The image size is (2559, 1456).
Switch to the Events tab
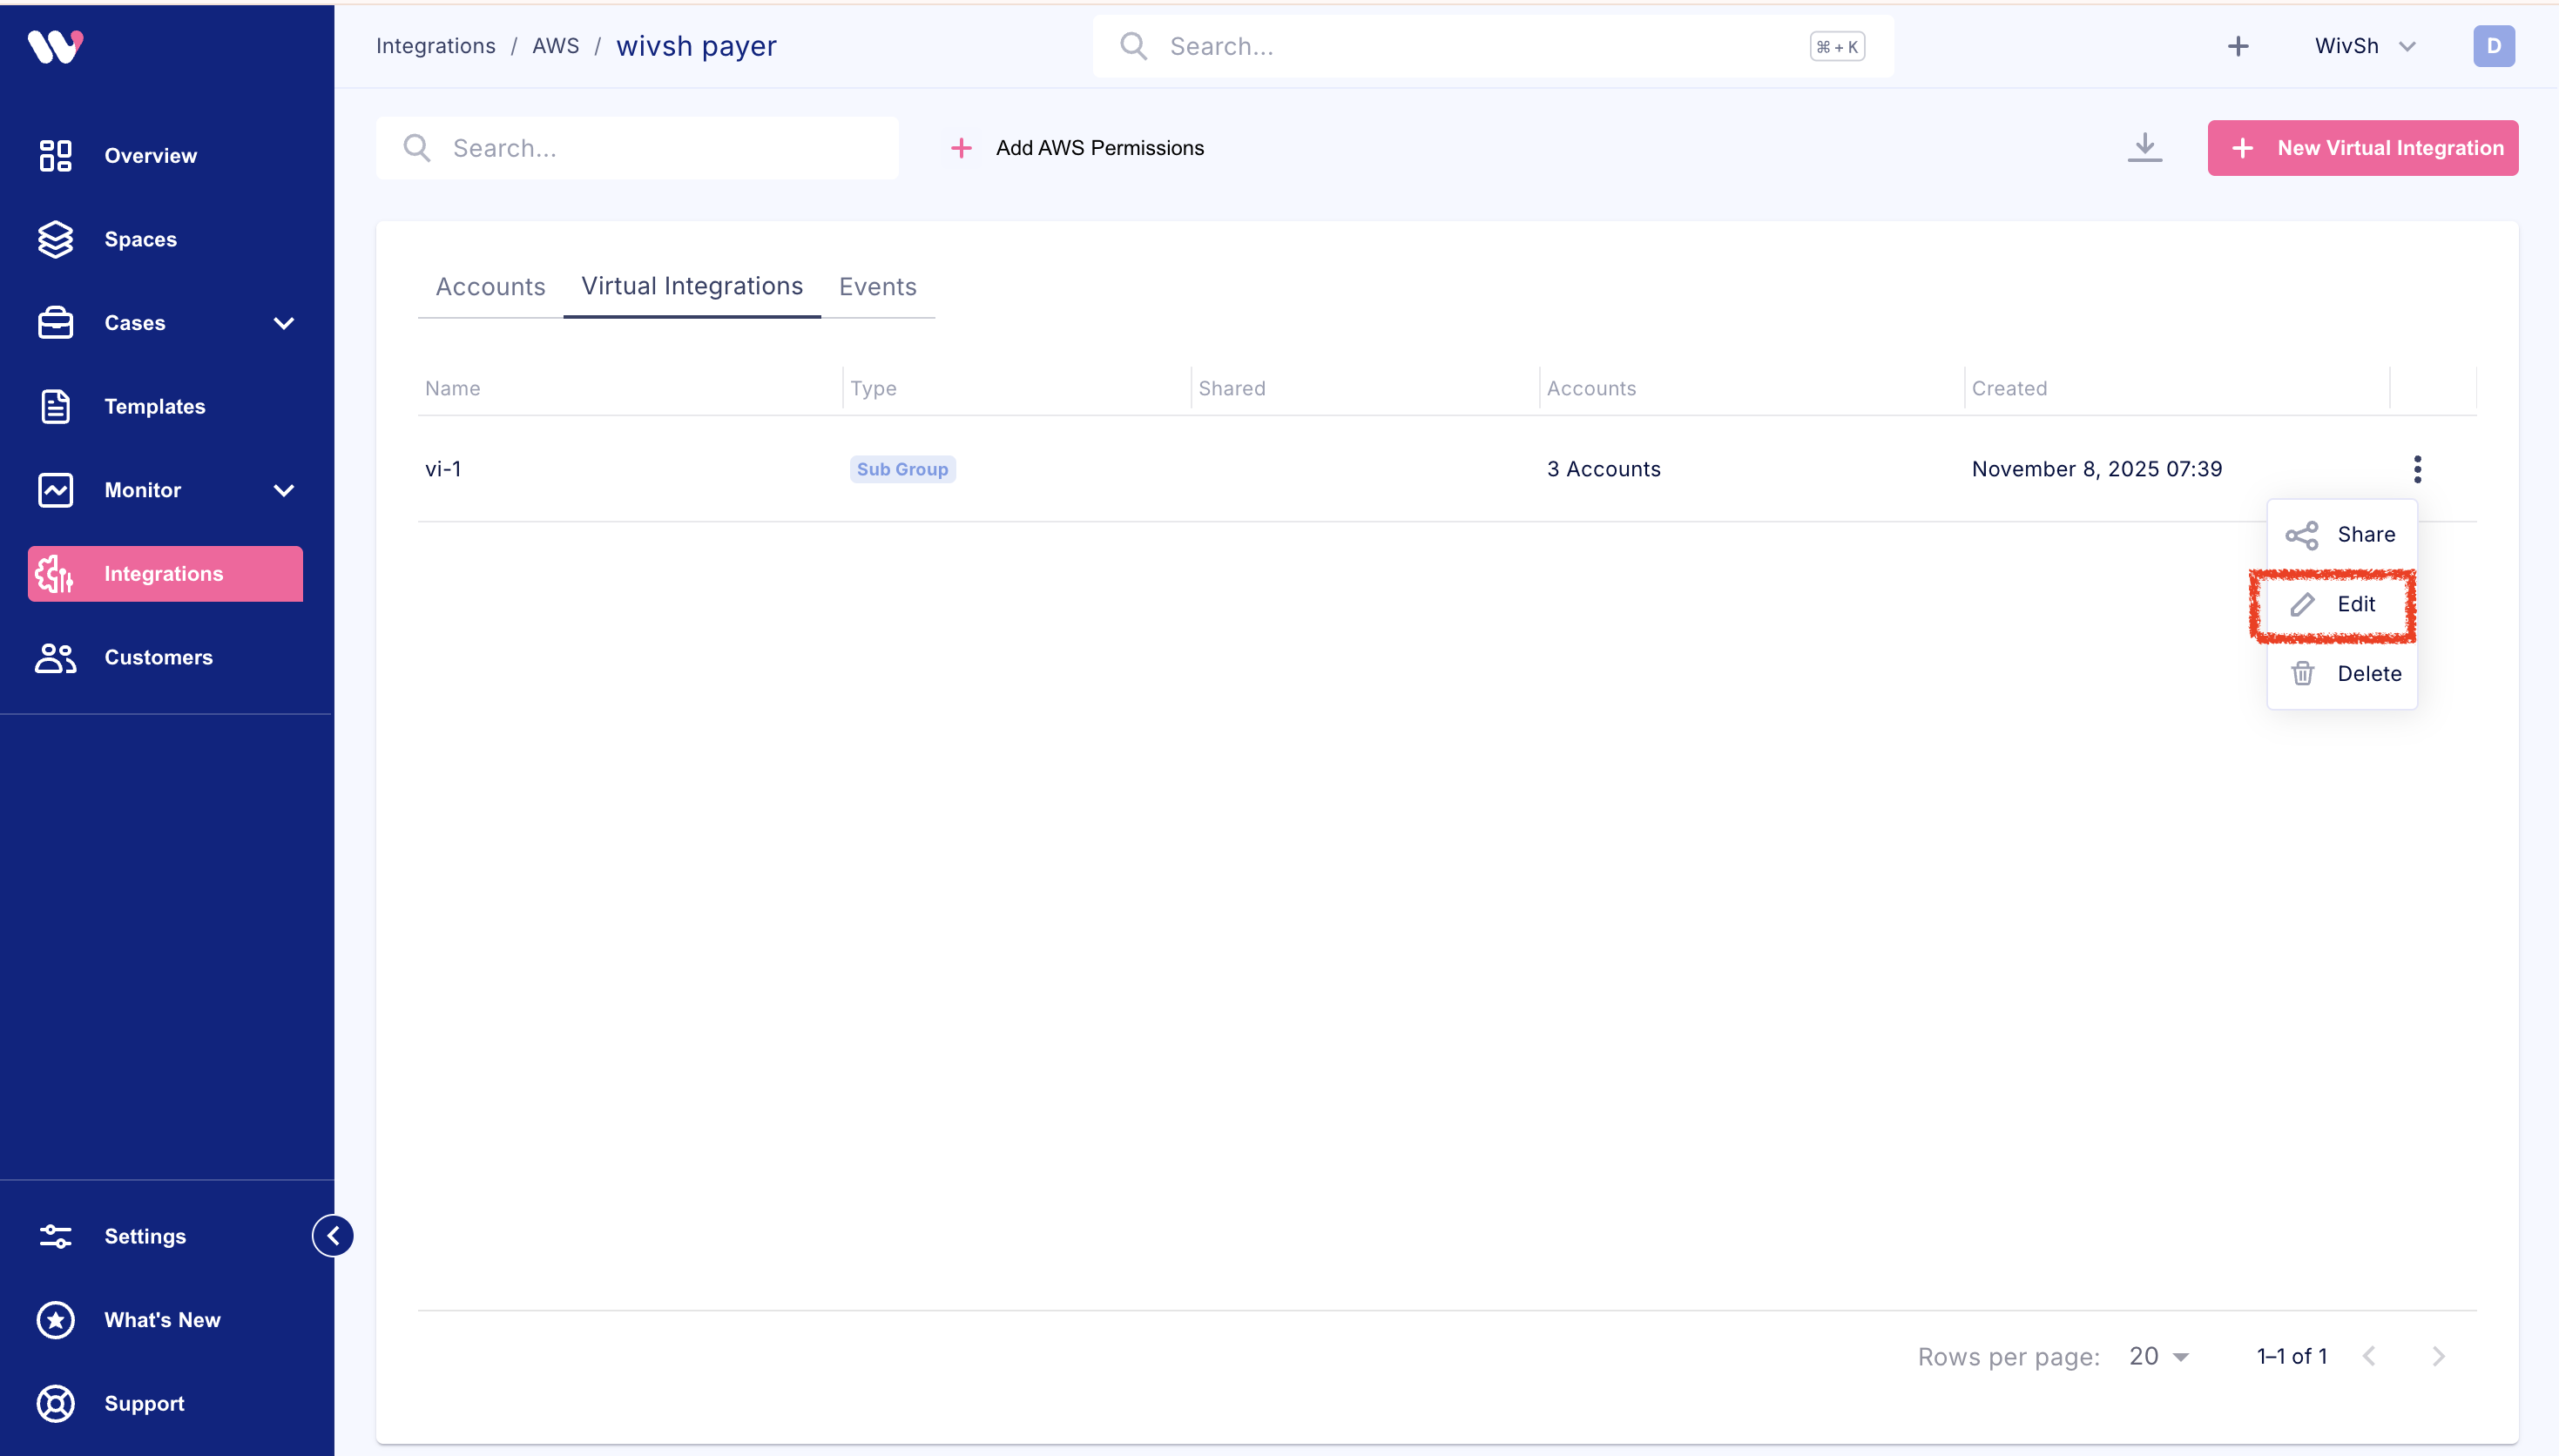coord(877,287)
